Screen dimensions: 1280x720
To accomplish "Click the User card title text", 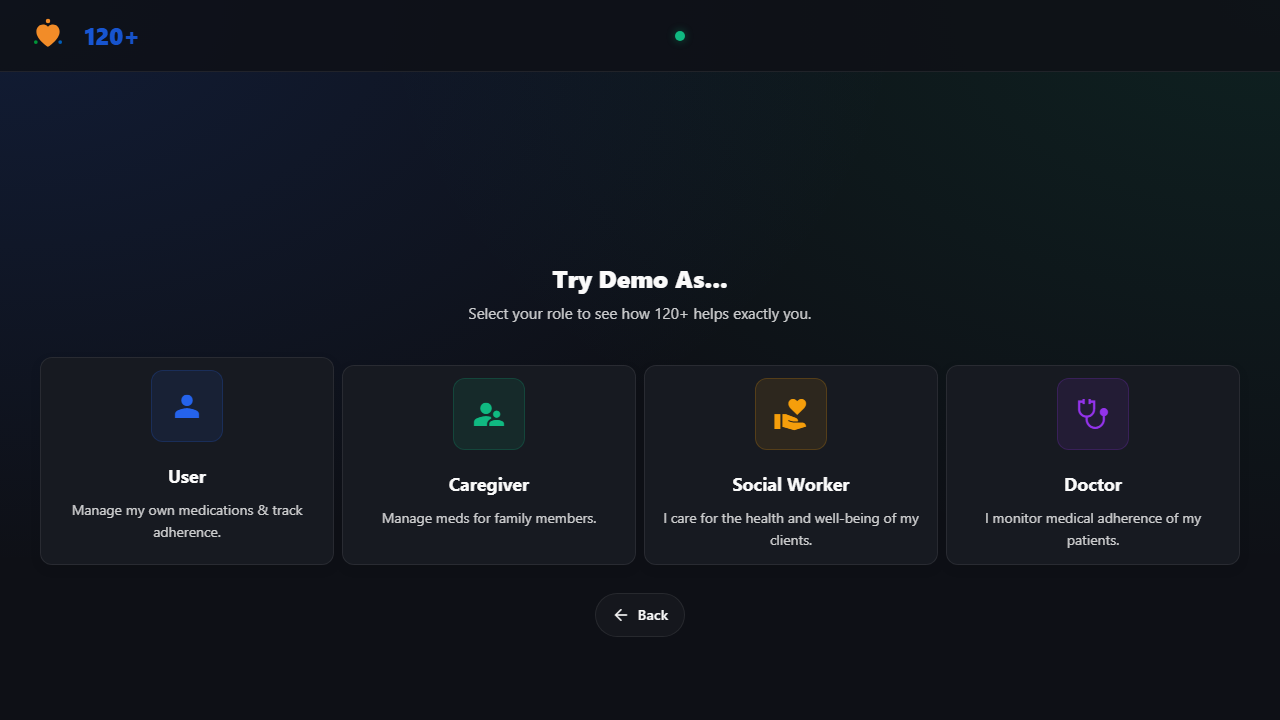I will (x=186, y=477).
